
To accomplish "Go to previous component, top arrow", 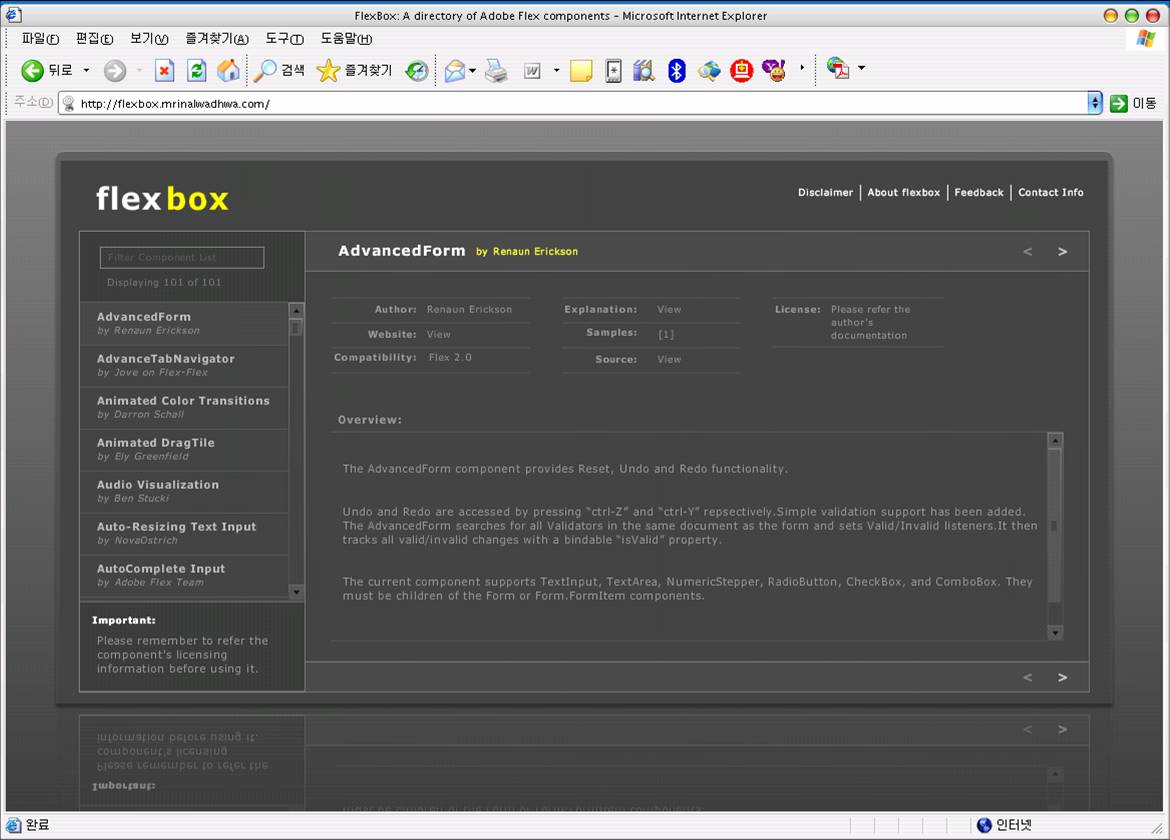I will click(x=1027, y=252).
